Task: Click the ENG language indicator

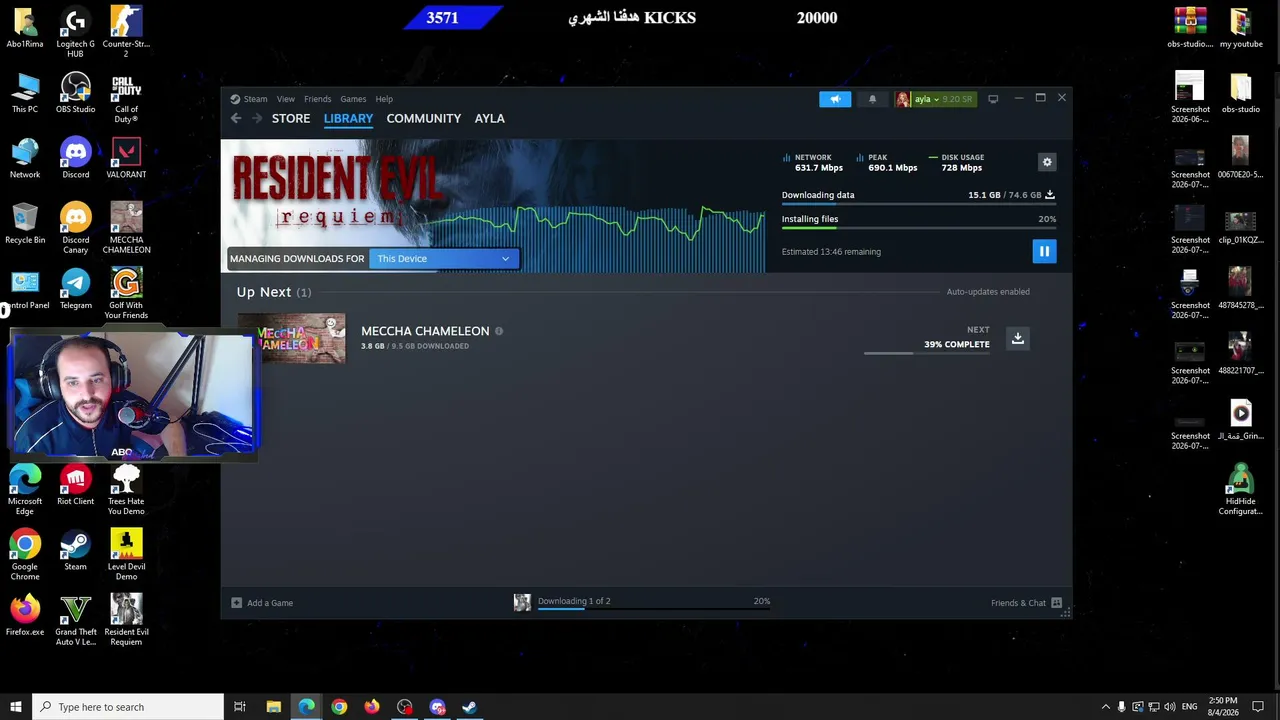Action: pos(1189,707)
